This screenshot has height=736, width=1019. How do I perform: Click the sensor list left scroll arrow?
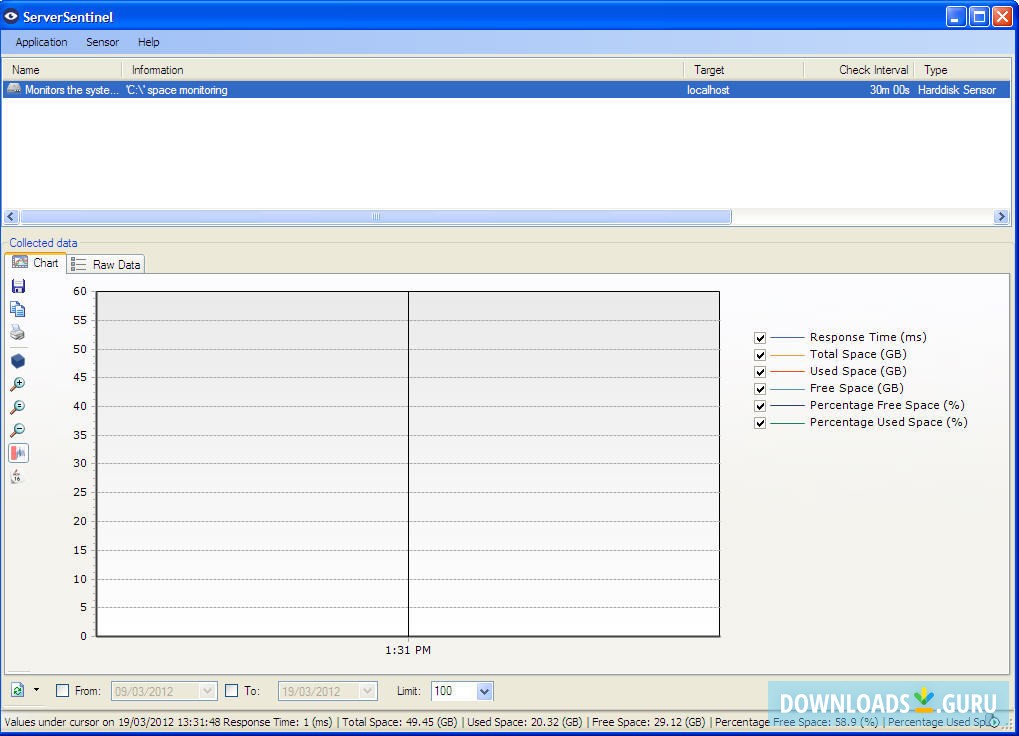11,216
